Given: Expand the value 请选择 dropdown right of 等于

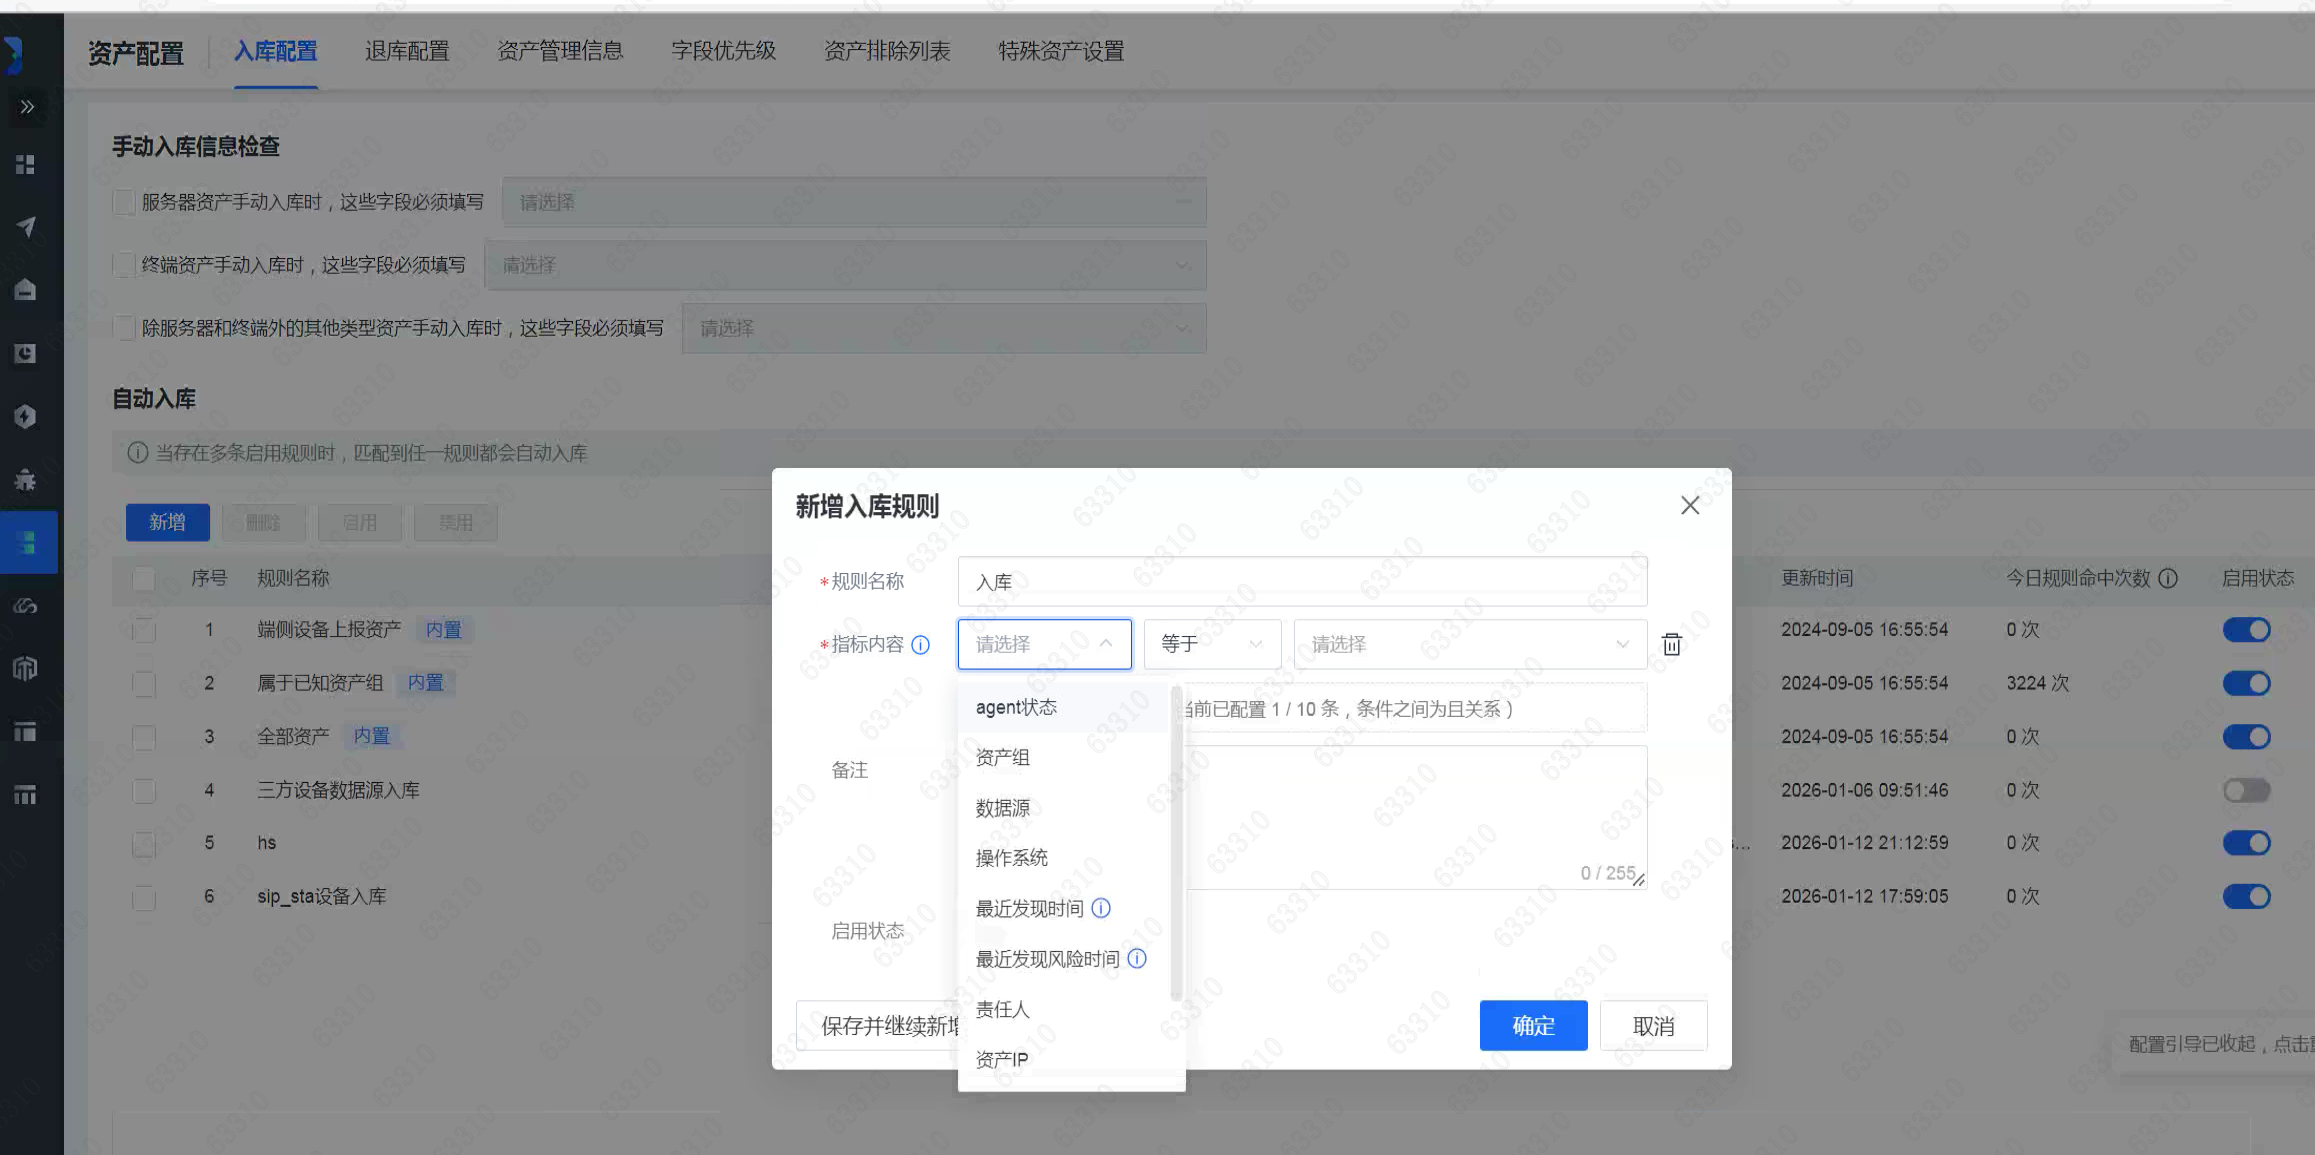Looking at the screenshot, I should tap(1469, 644).
